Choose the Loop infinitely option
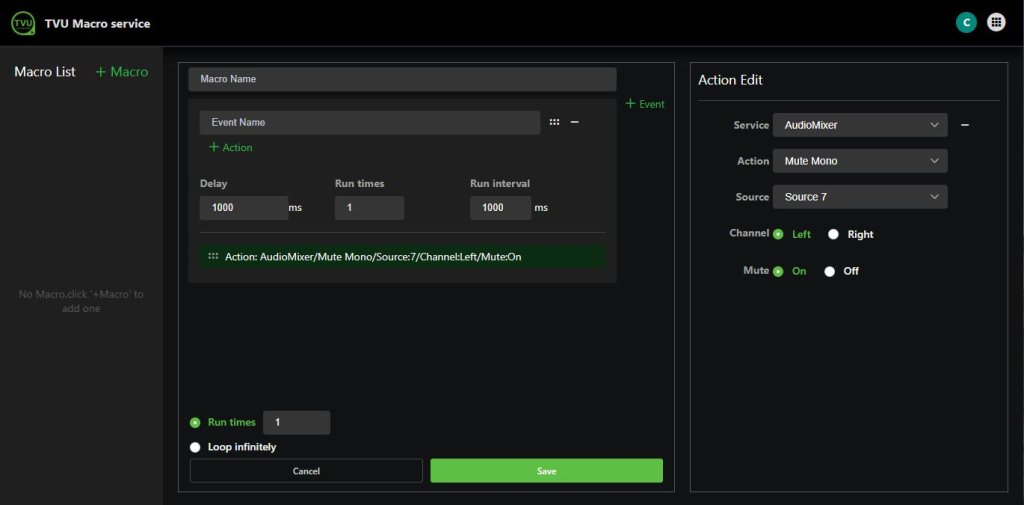1024x505 pixels. 196,447
